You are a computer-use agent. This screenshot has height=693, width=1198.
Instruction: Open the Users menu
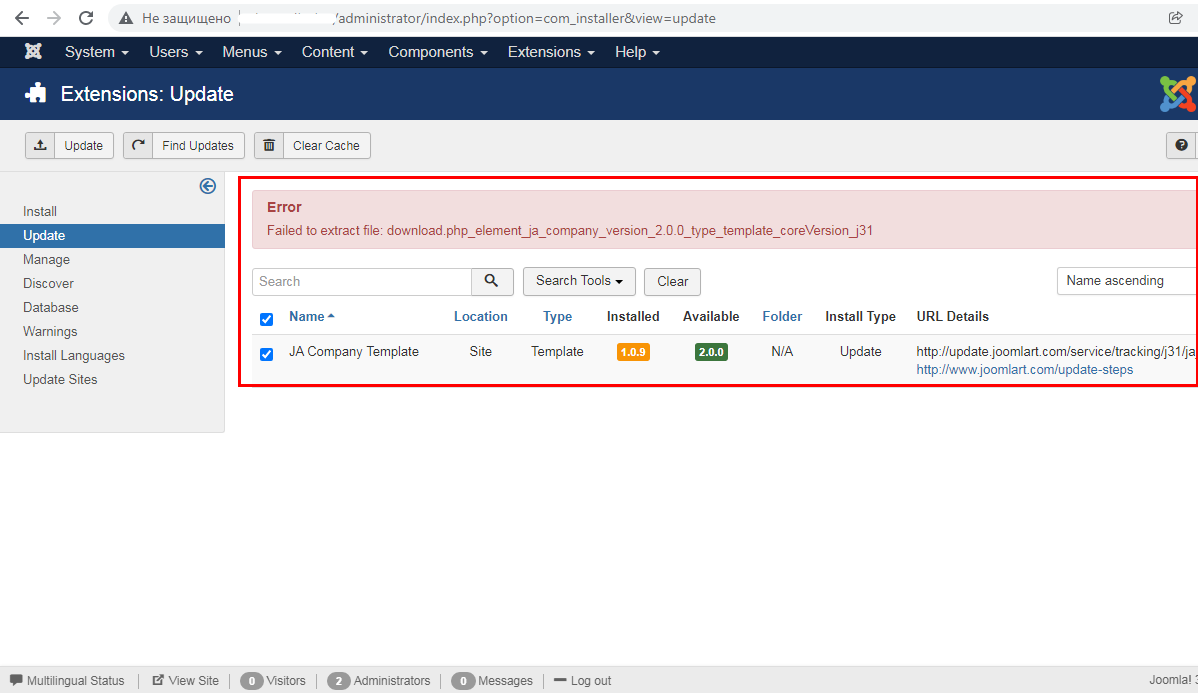(176, 52)
